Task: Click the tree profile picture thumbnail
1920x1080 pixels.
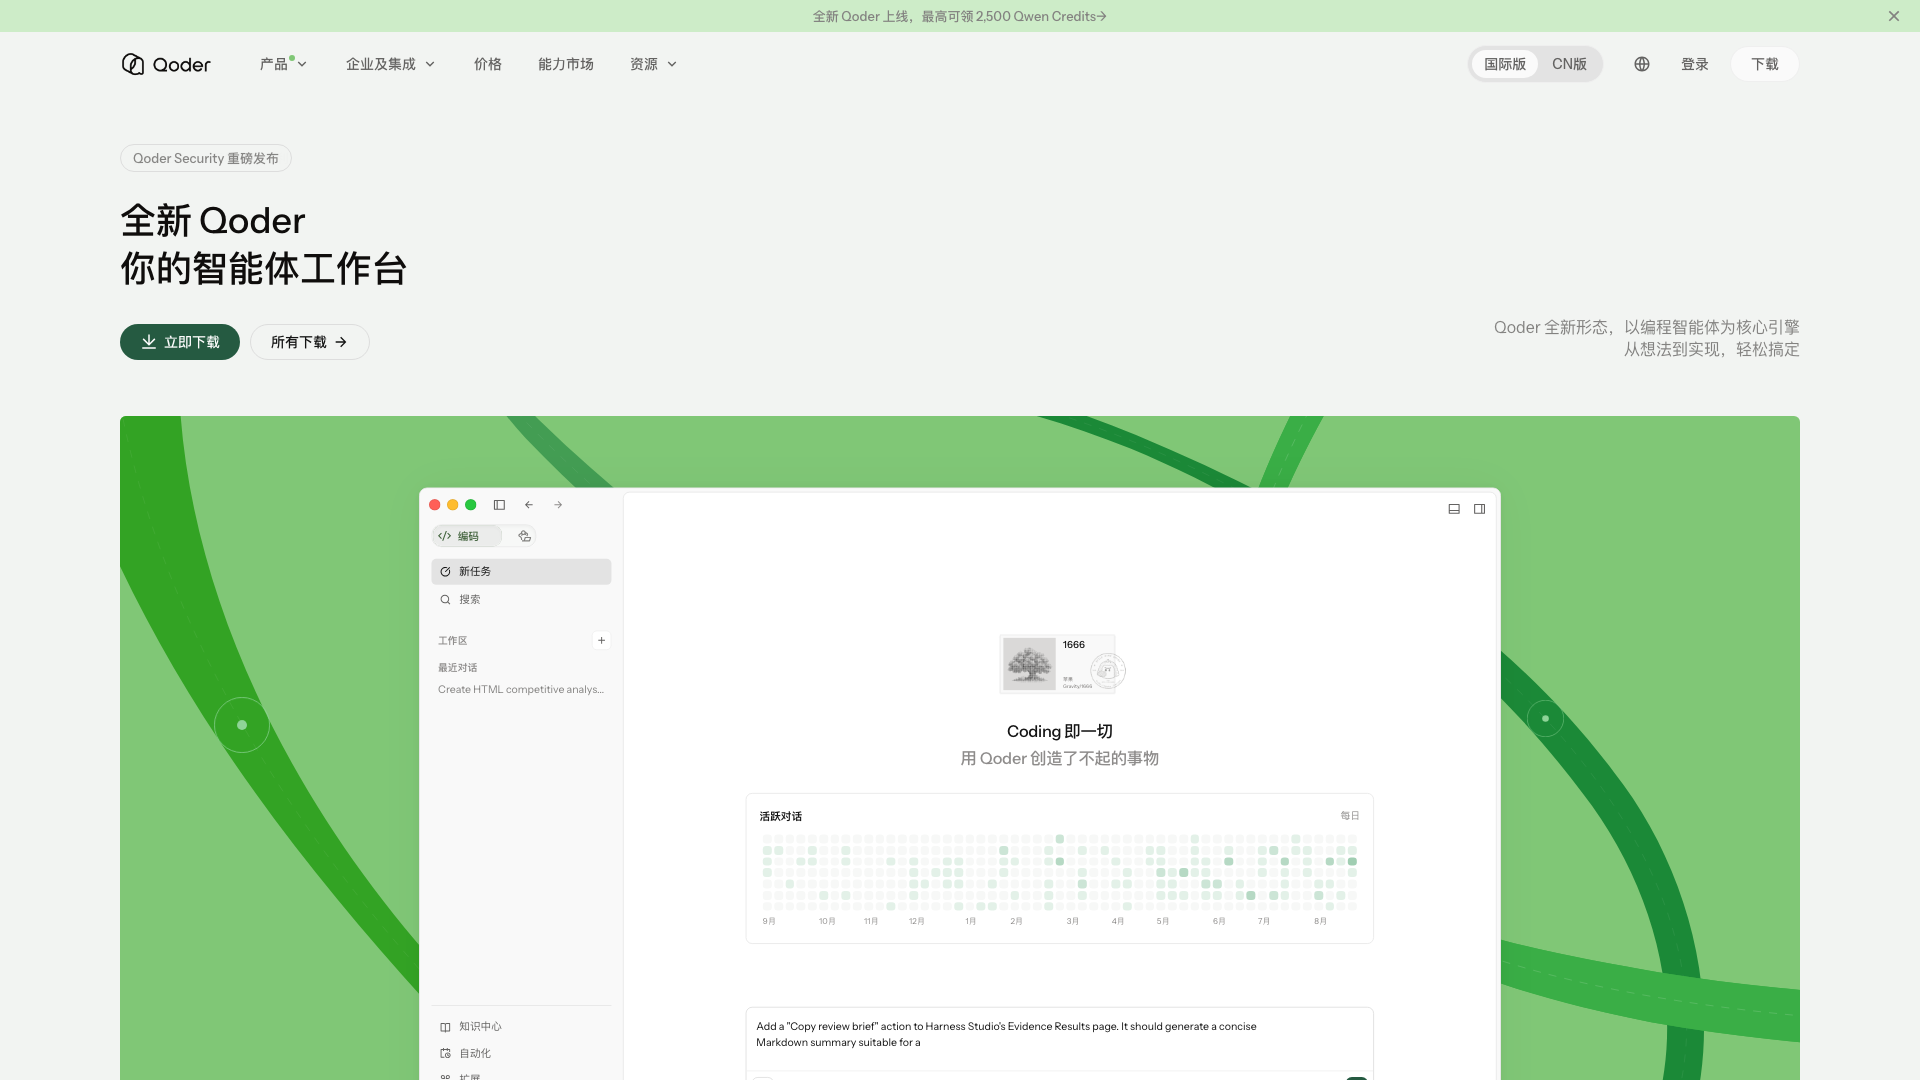Action: 1029,663
